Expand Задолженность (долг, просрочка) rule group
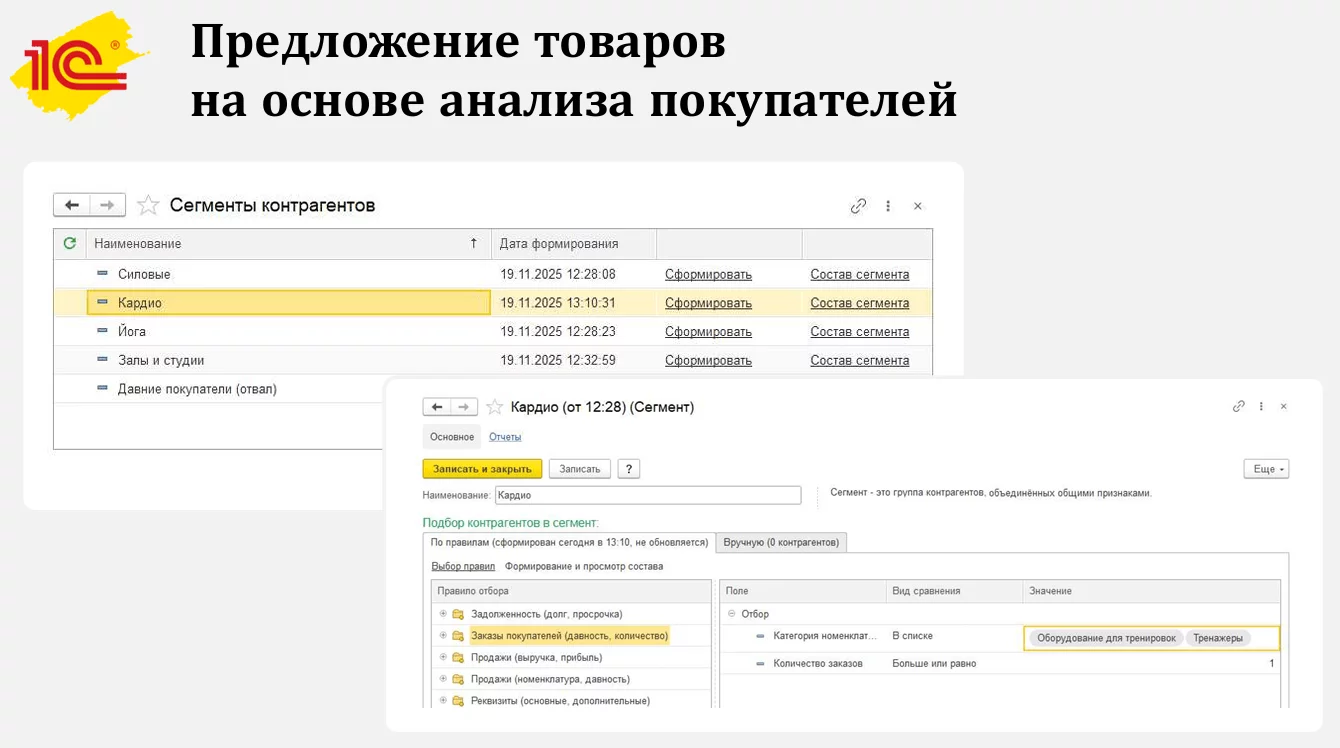The height and width of the screenshot is (748, 1340). 443,614
